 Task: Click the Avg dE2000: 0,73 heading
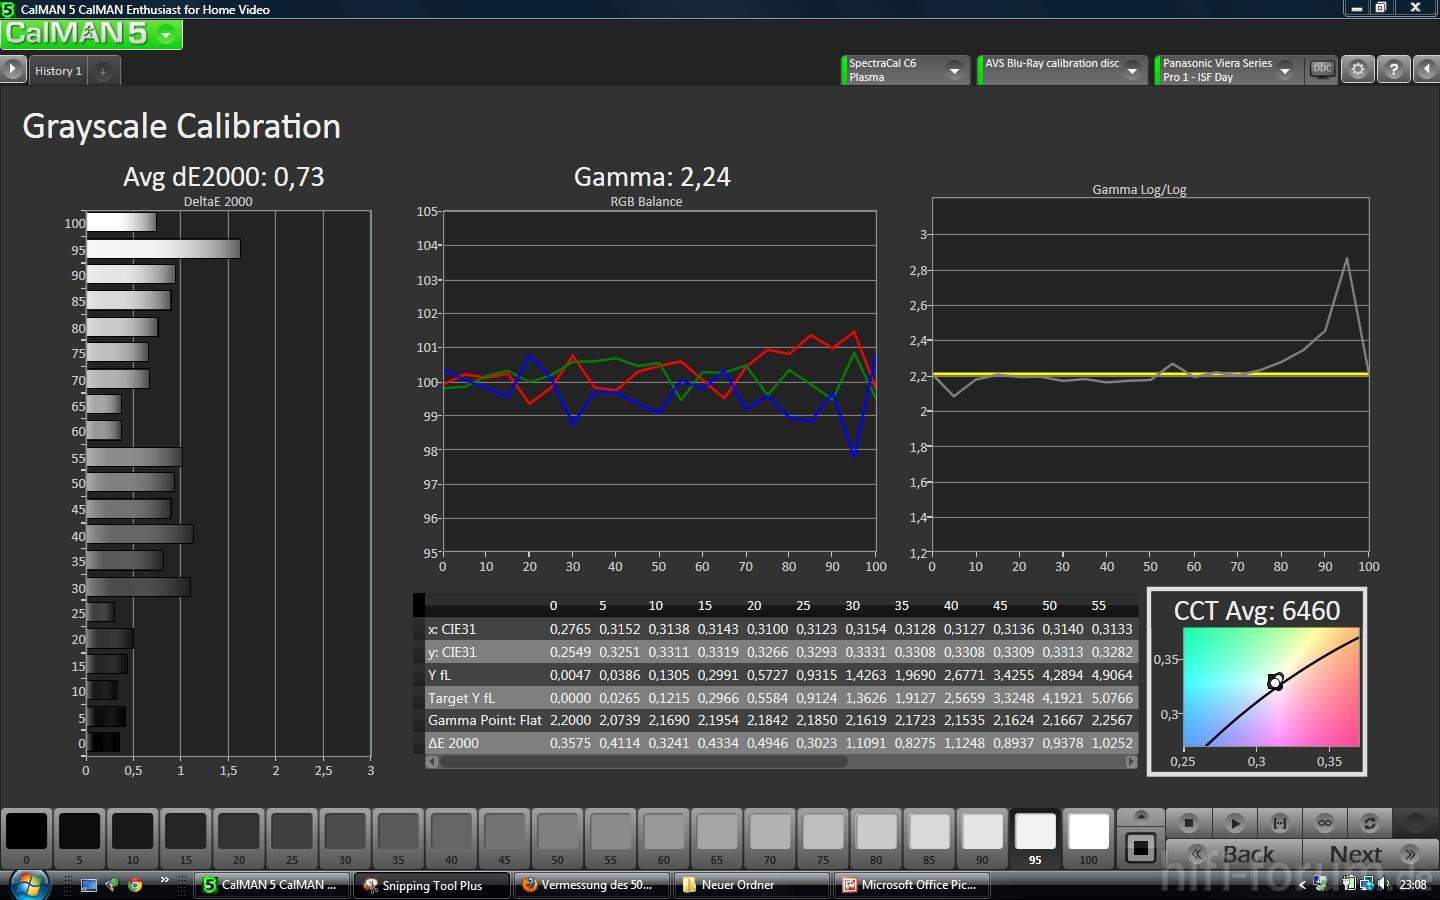(x=224, y=177)
